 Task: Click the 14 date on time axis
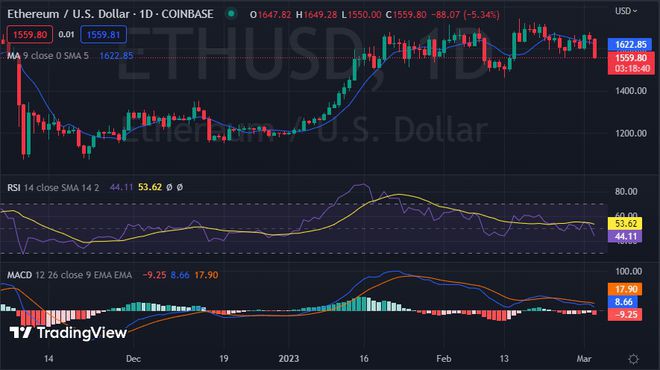pos(48,359)
